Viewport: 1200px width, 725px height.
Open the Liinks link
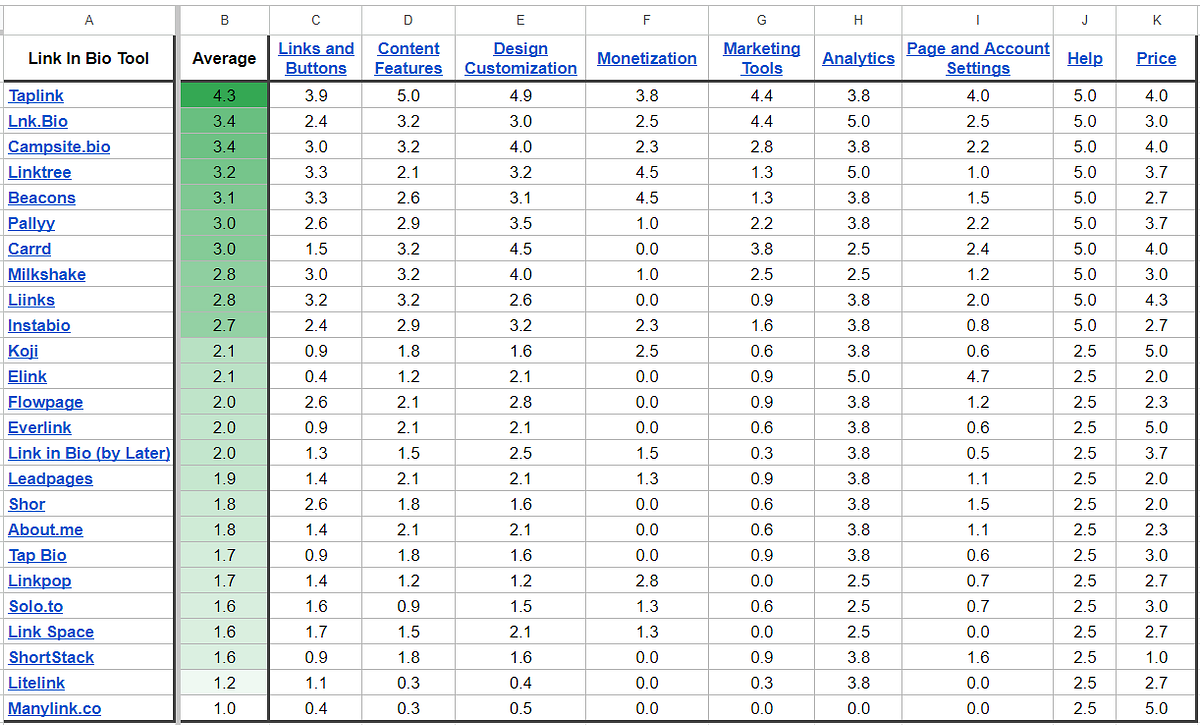click(x=32, y=300)
